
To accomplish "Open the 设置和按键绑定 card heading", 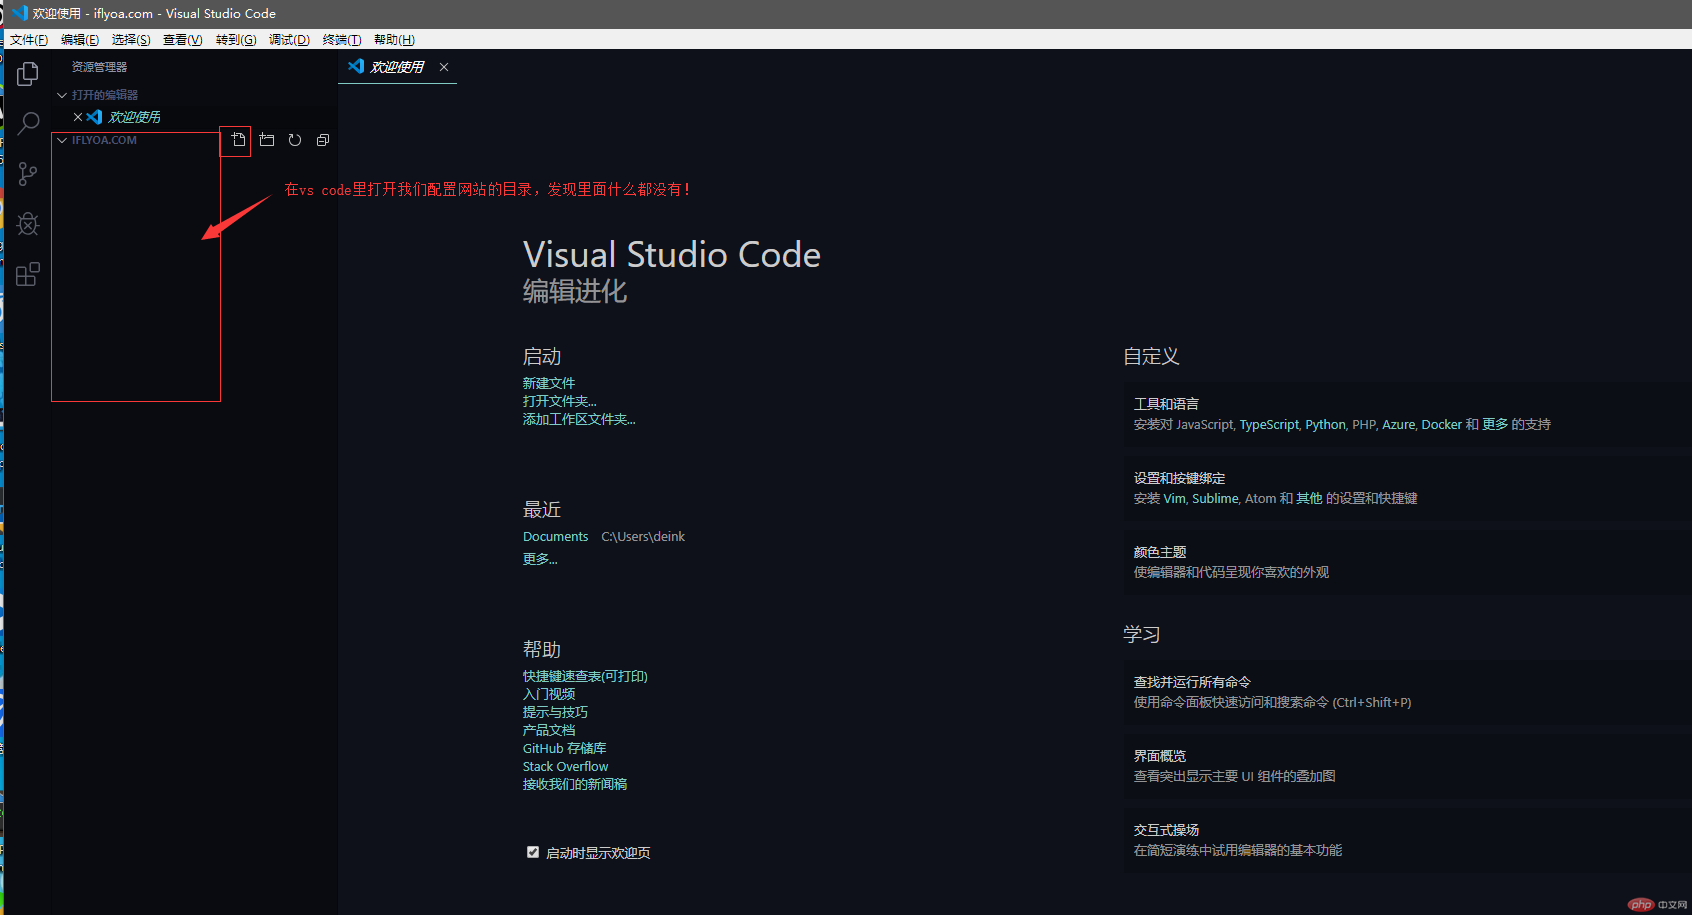I will (1179, 478).
